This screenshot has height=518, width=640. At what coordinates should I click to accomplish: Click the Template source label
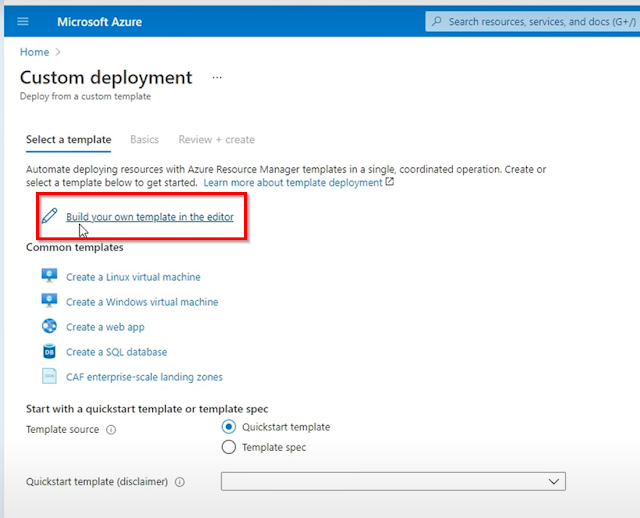tap(62, 429)
